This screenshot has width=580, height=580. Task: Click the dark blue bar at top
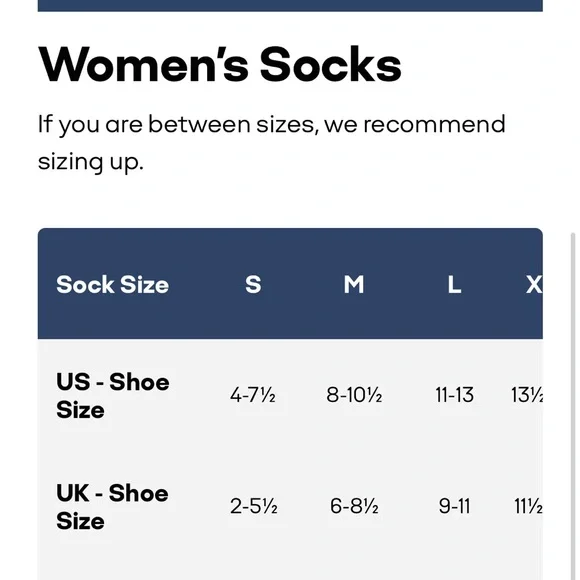pos(290,6)
